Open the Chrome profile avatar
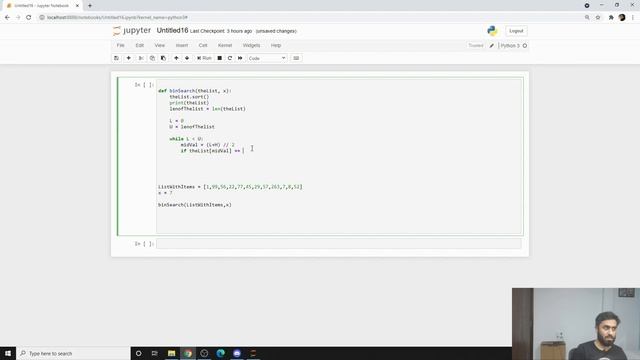 pos(622,18)
